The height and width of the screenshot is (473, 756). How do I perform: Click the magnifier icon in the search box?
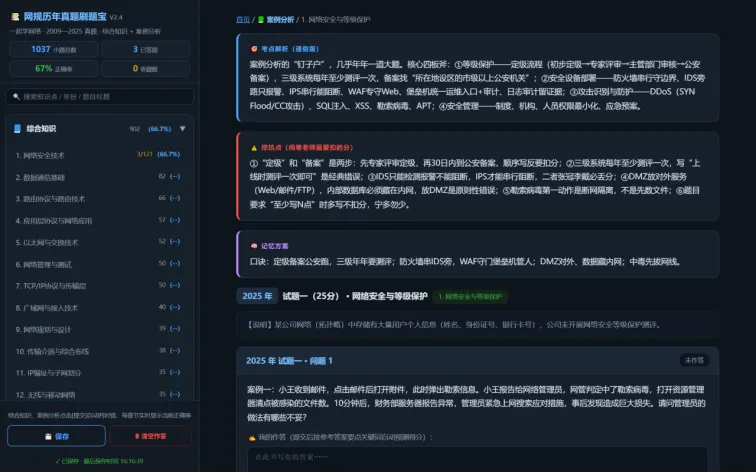click(x=16, y=96)
